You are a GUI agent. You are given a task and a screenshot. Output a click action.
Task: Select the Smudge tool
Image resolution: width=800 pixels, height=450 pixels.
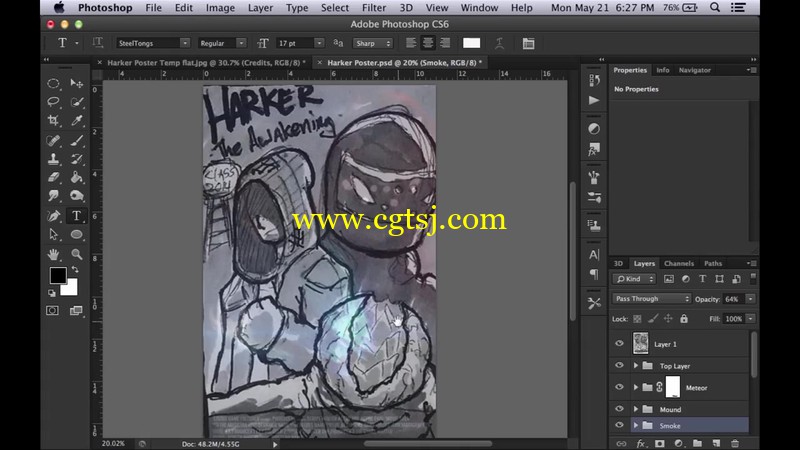pyautogui.click(x=54, y=195)
